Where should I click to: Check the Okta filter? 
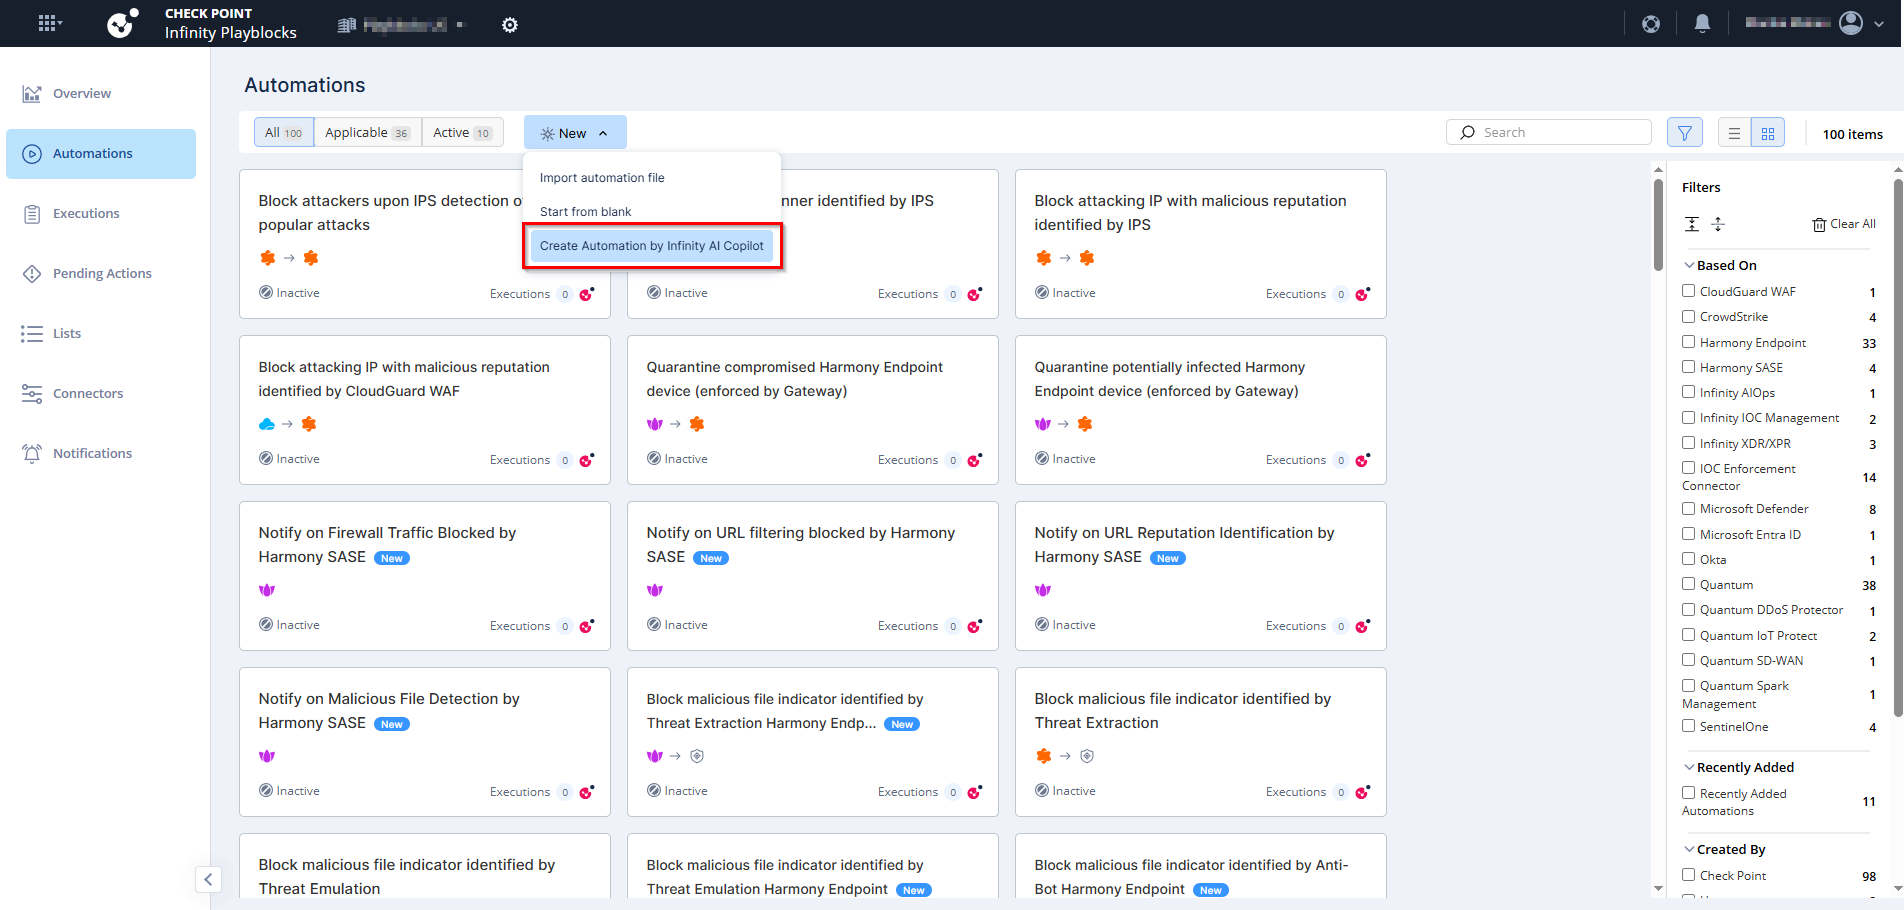click(1689, 559)
